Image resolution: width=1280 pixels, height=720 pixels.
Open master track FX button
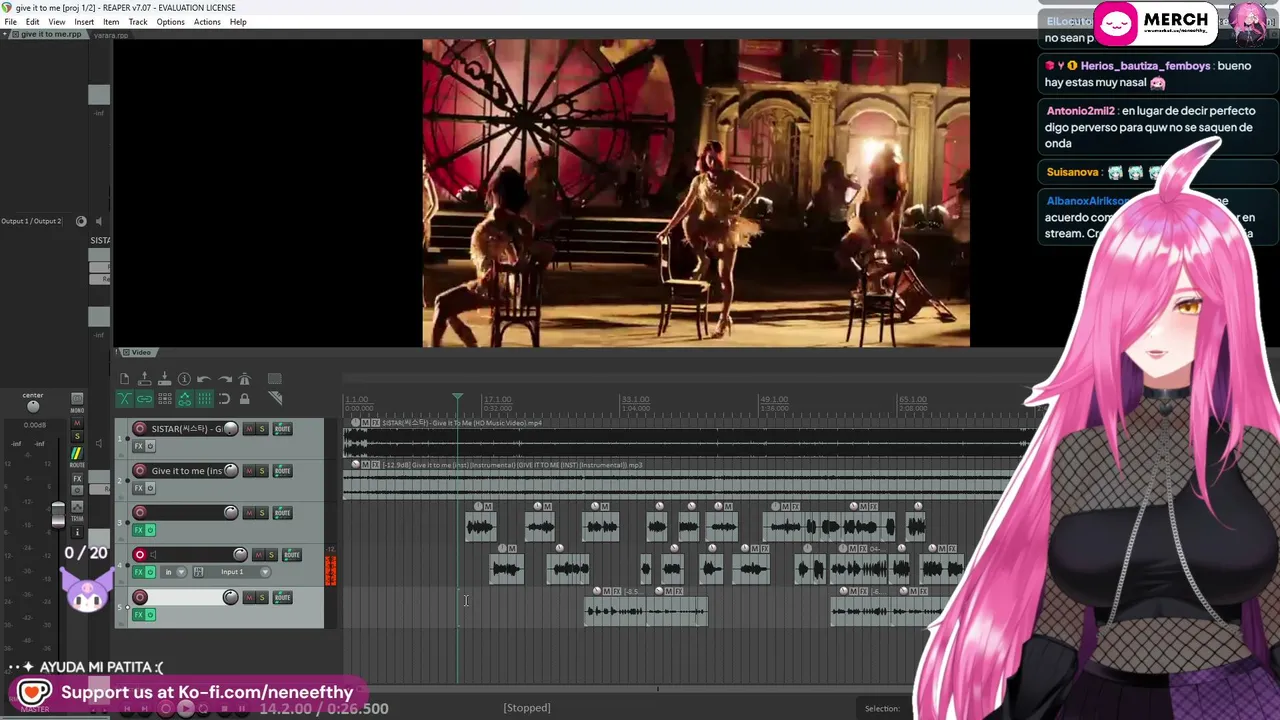coord(77,479)
